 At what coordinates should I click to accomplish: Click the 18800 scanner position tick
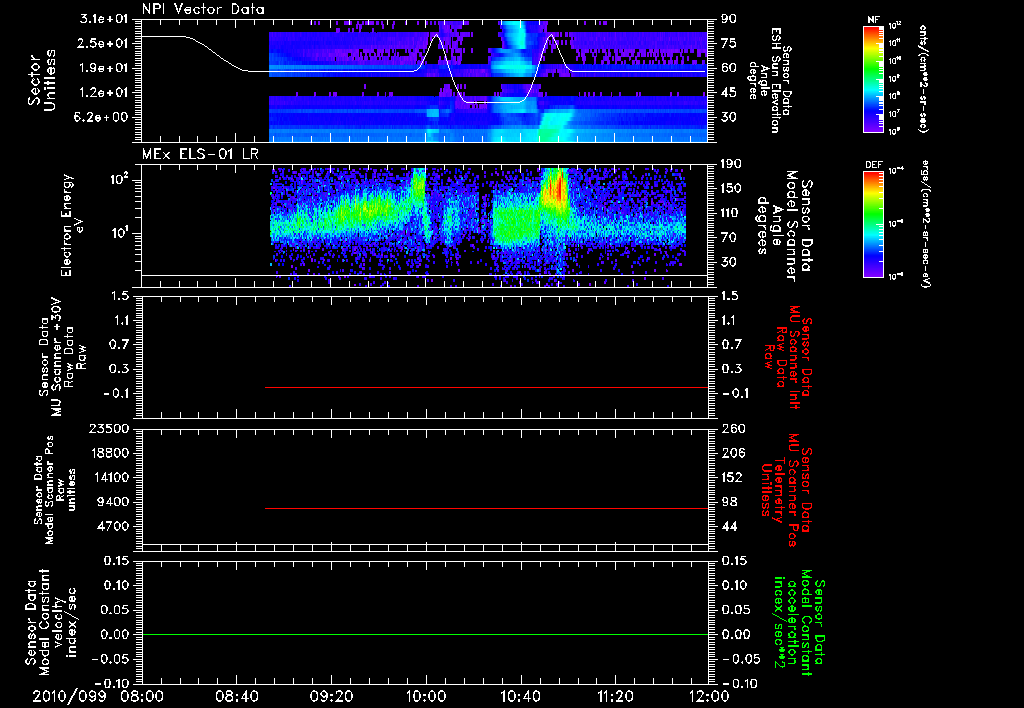coord(109,453)
